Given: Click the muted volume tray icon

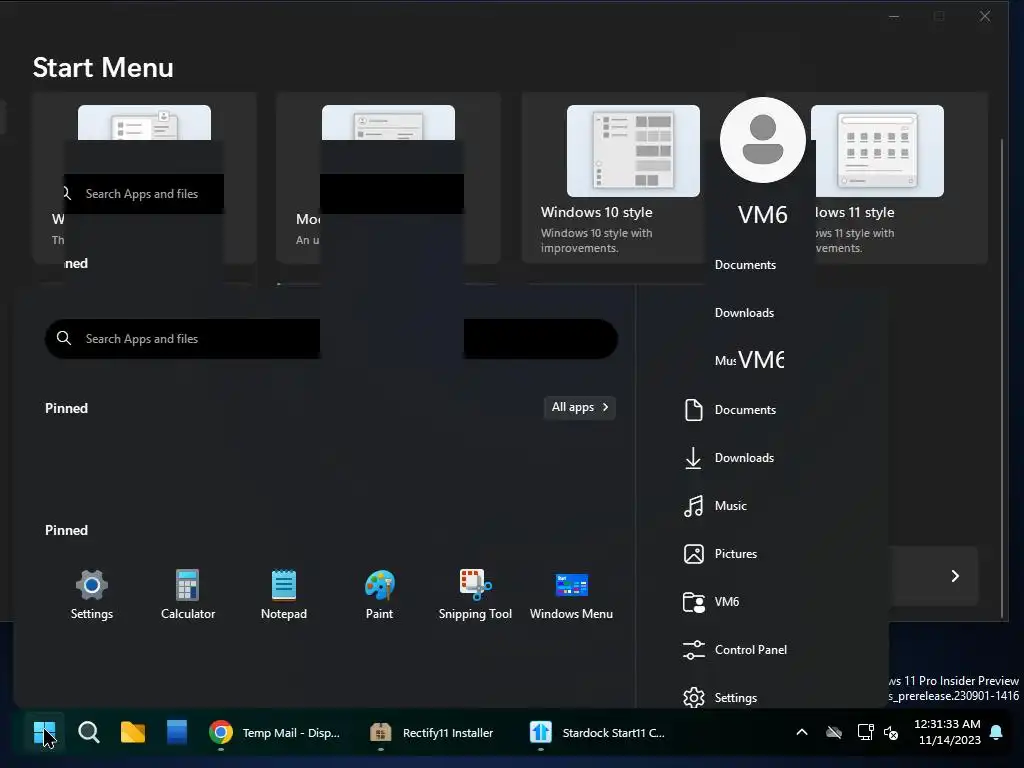Looking at the screenshot, I should coord(891,733).
